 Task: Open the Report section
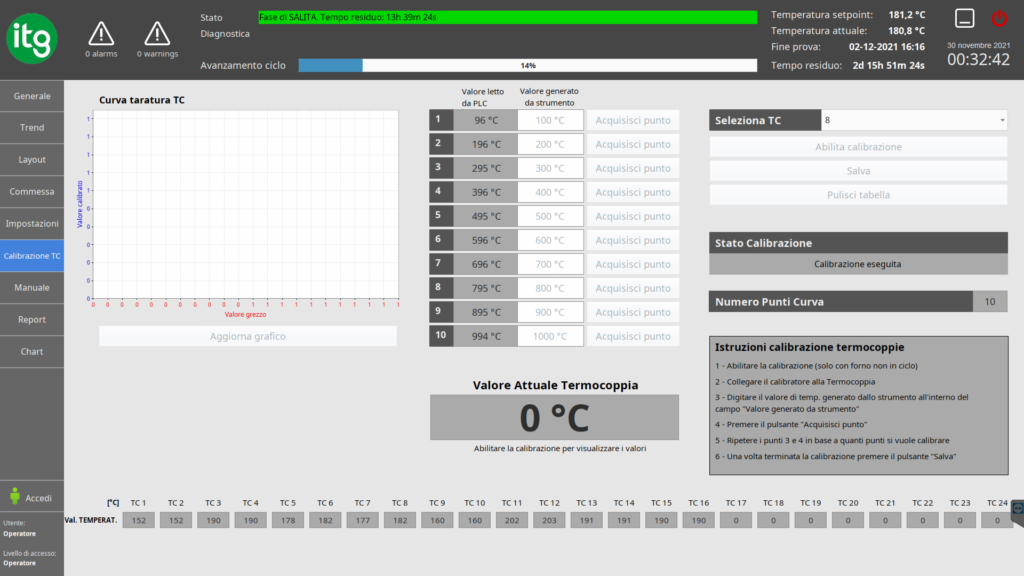pos(32,319)
